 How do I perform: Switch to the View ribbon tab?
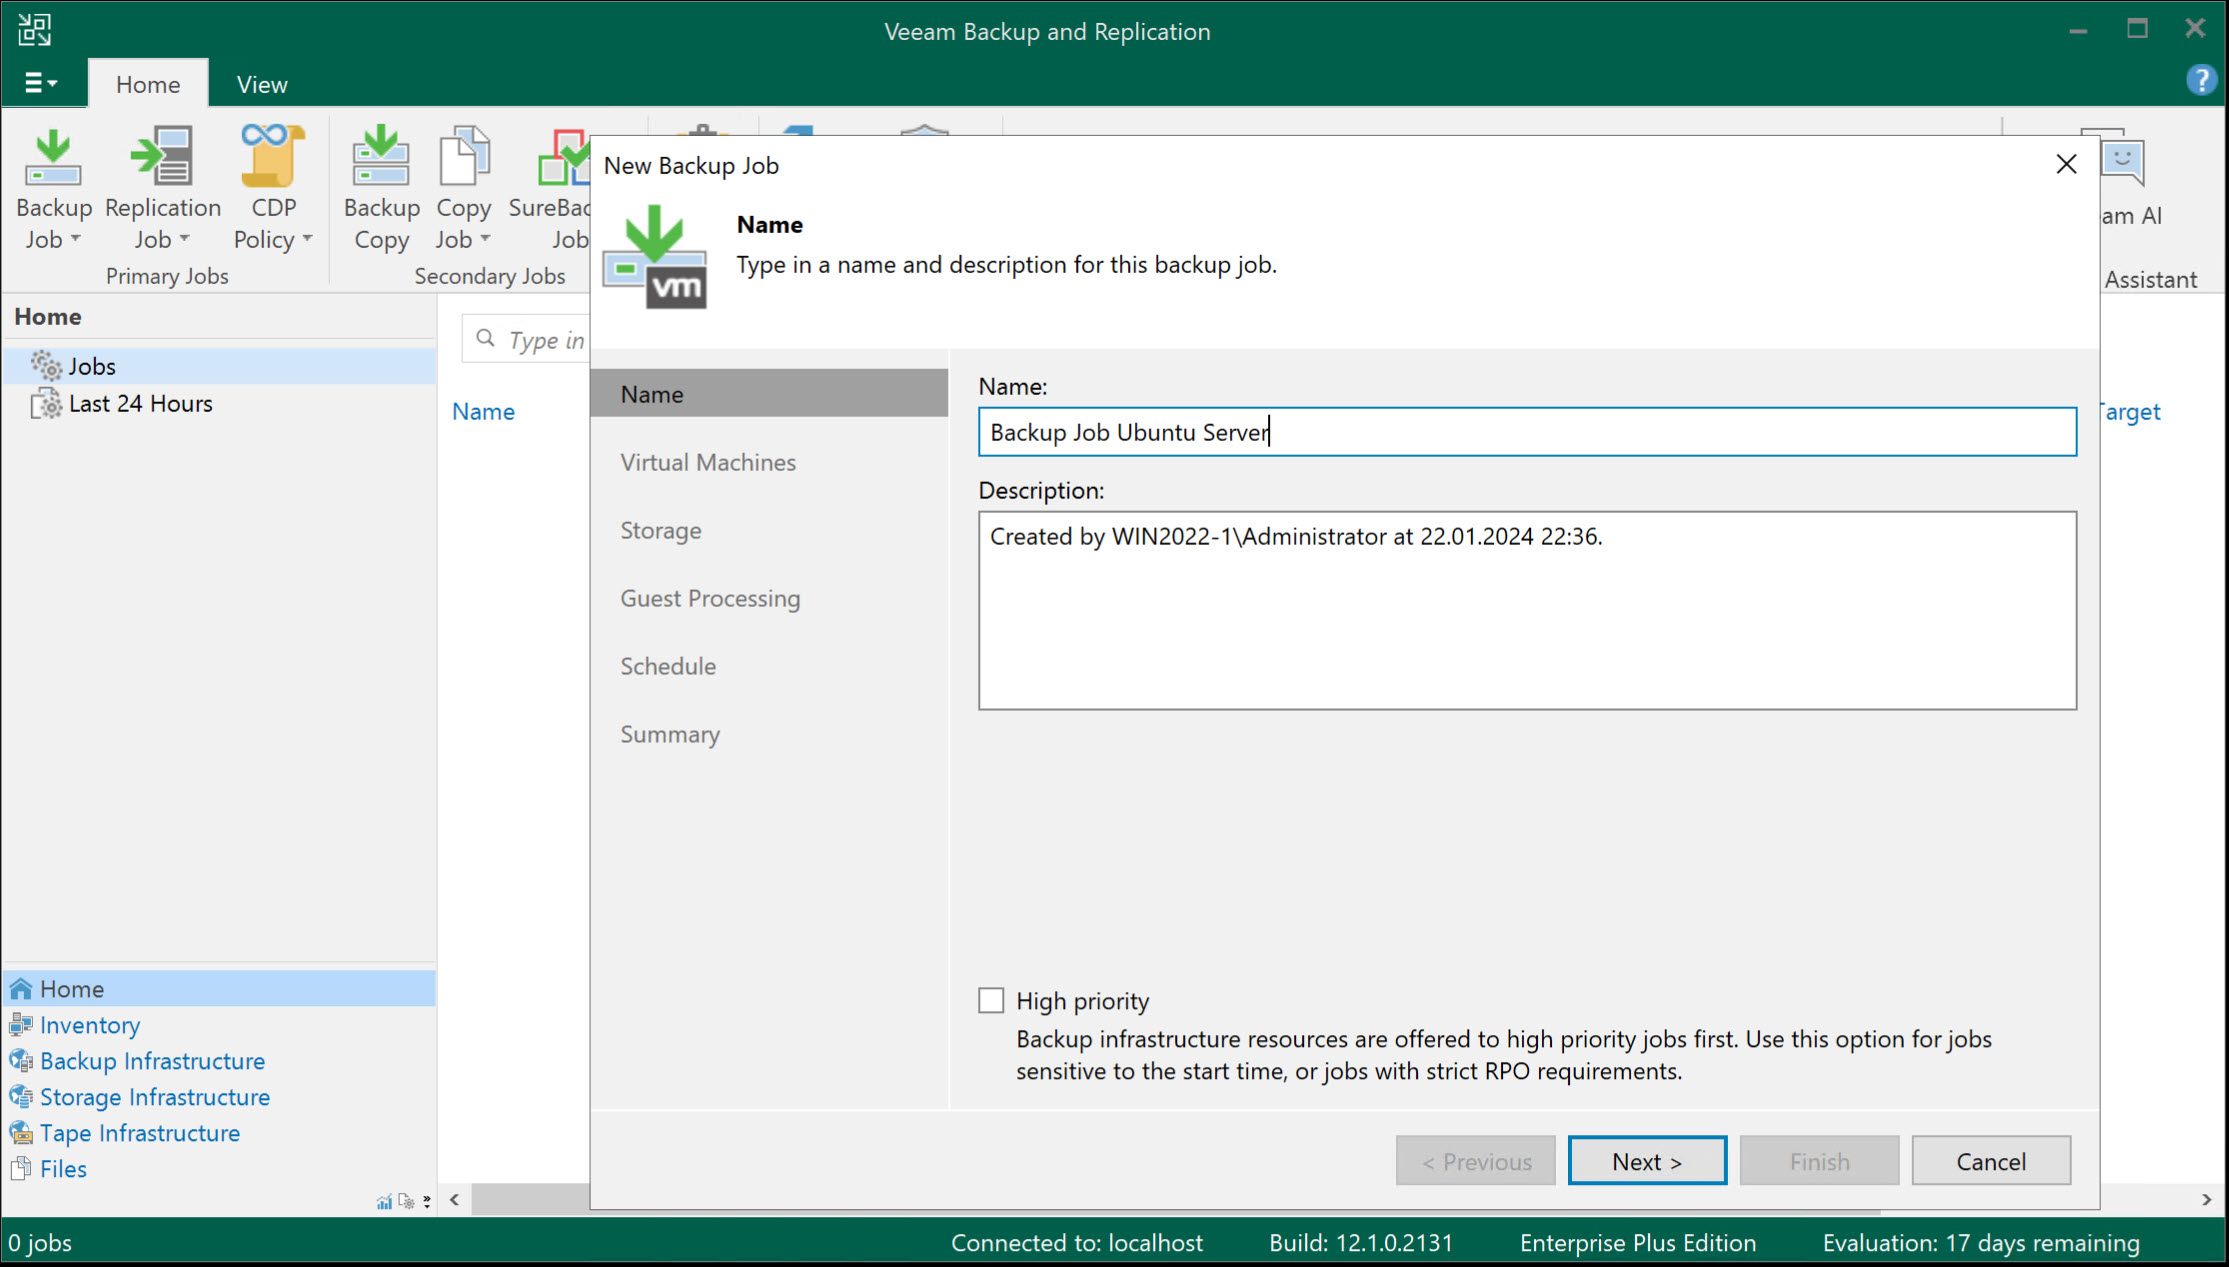(x=260, y=84)
